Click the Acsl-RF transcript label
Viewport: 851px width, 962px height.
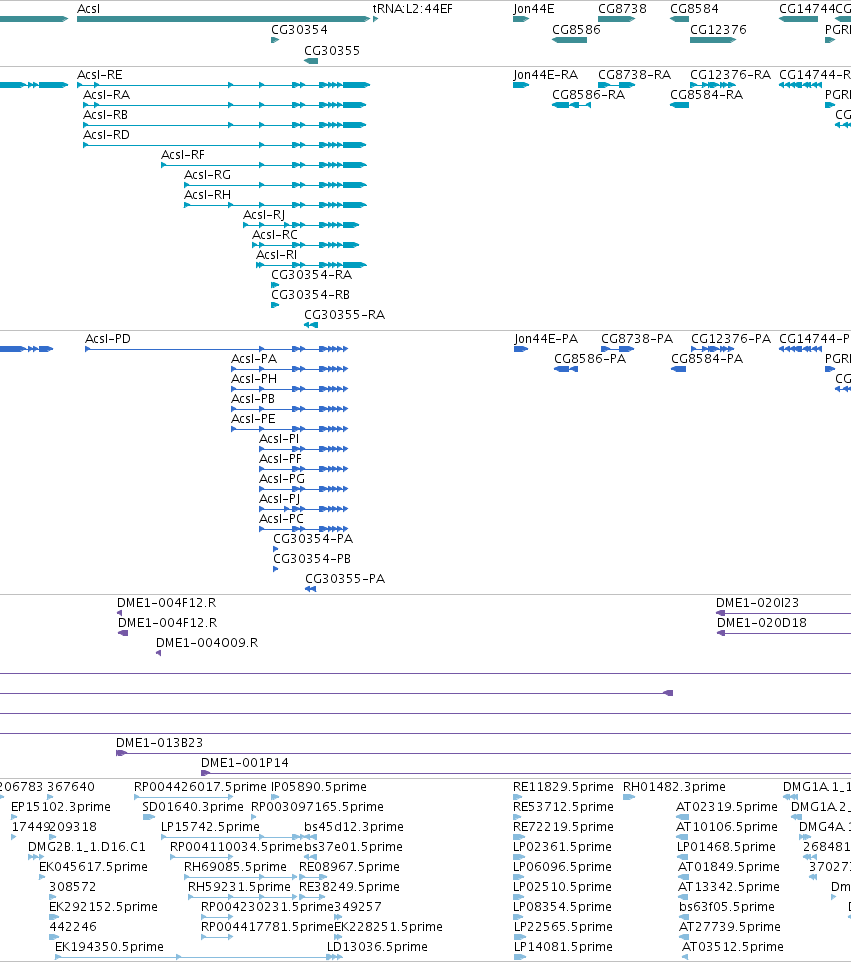[183, 155]
